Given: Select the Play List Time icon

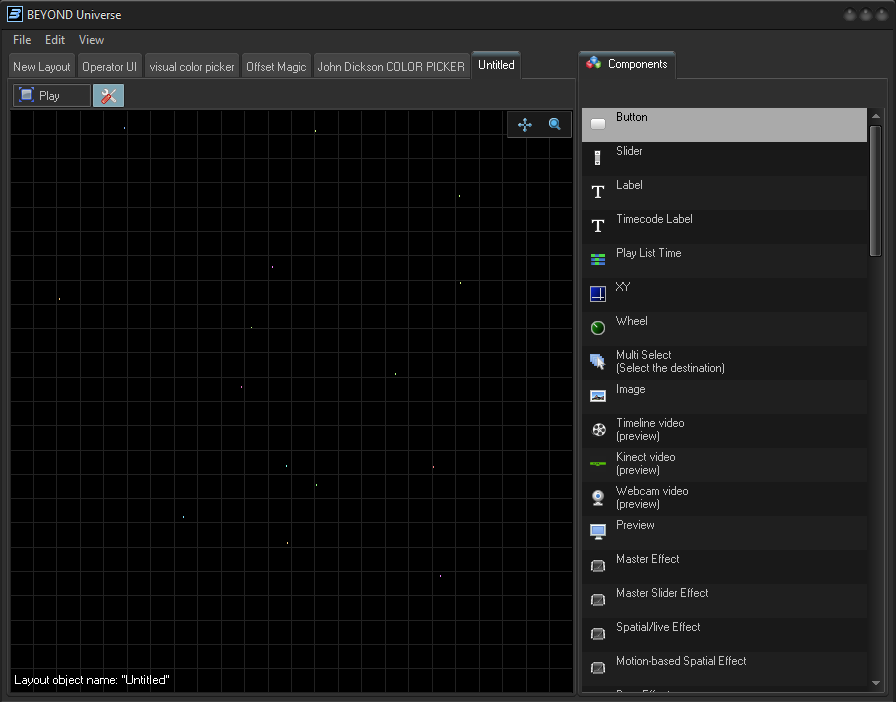Looking at the screenshot, I should pyautogui.click(x=598, y=260).
